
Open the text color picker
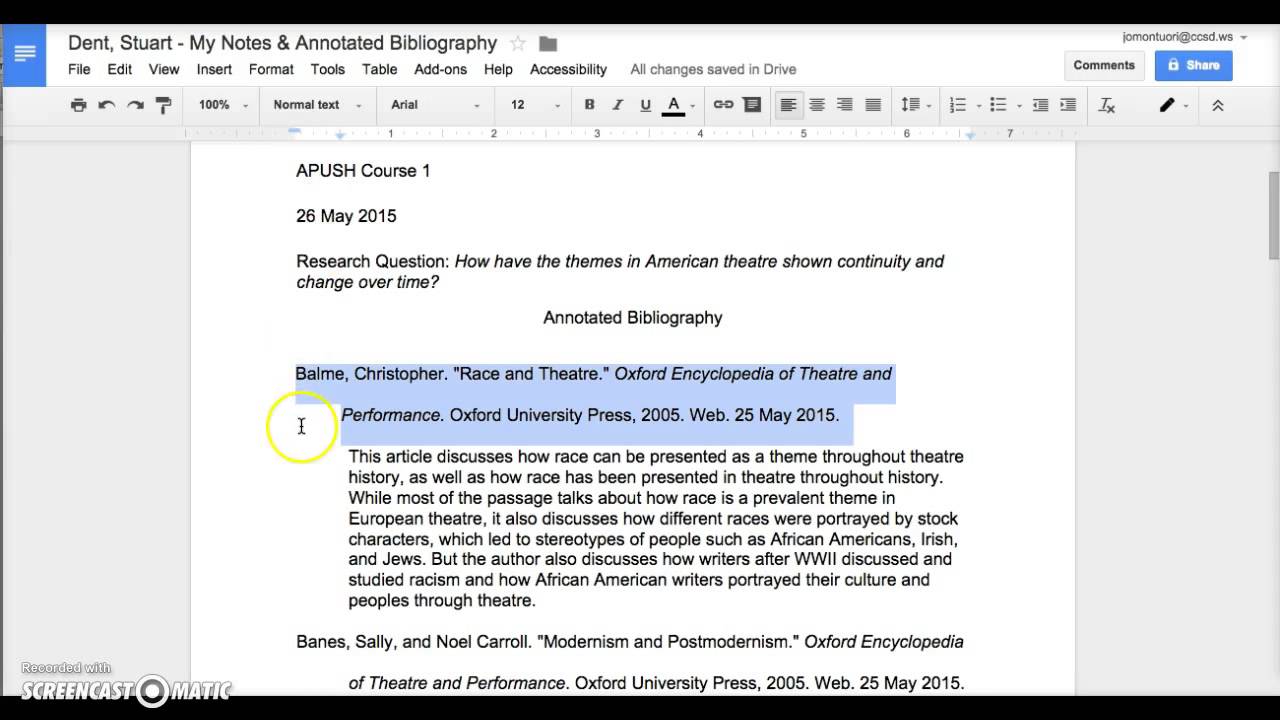(x=674, y=105)
